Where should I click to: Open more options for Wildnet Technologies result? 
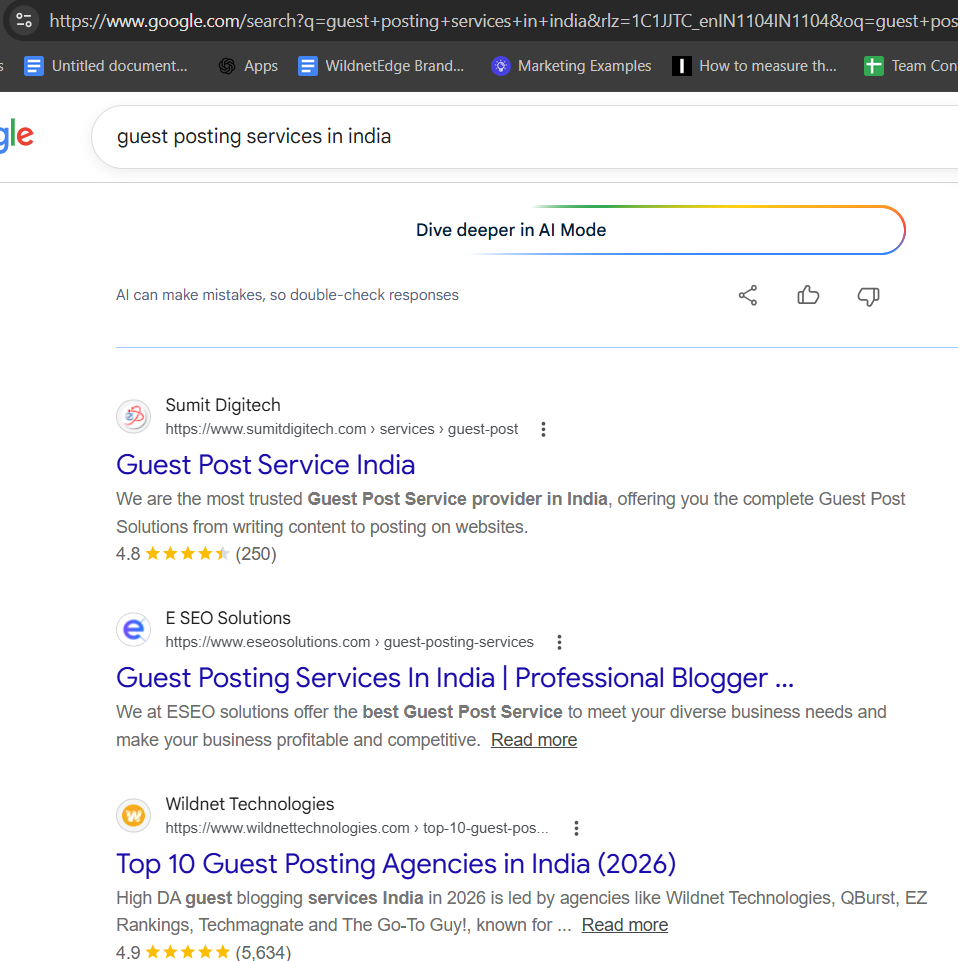576,829
